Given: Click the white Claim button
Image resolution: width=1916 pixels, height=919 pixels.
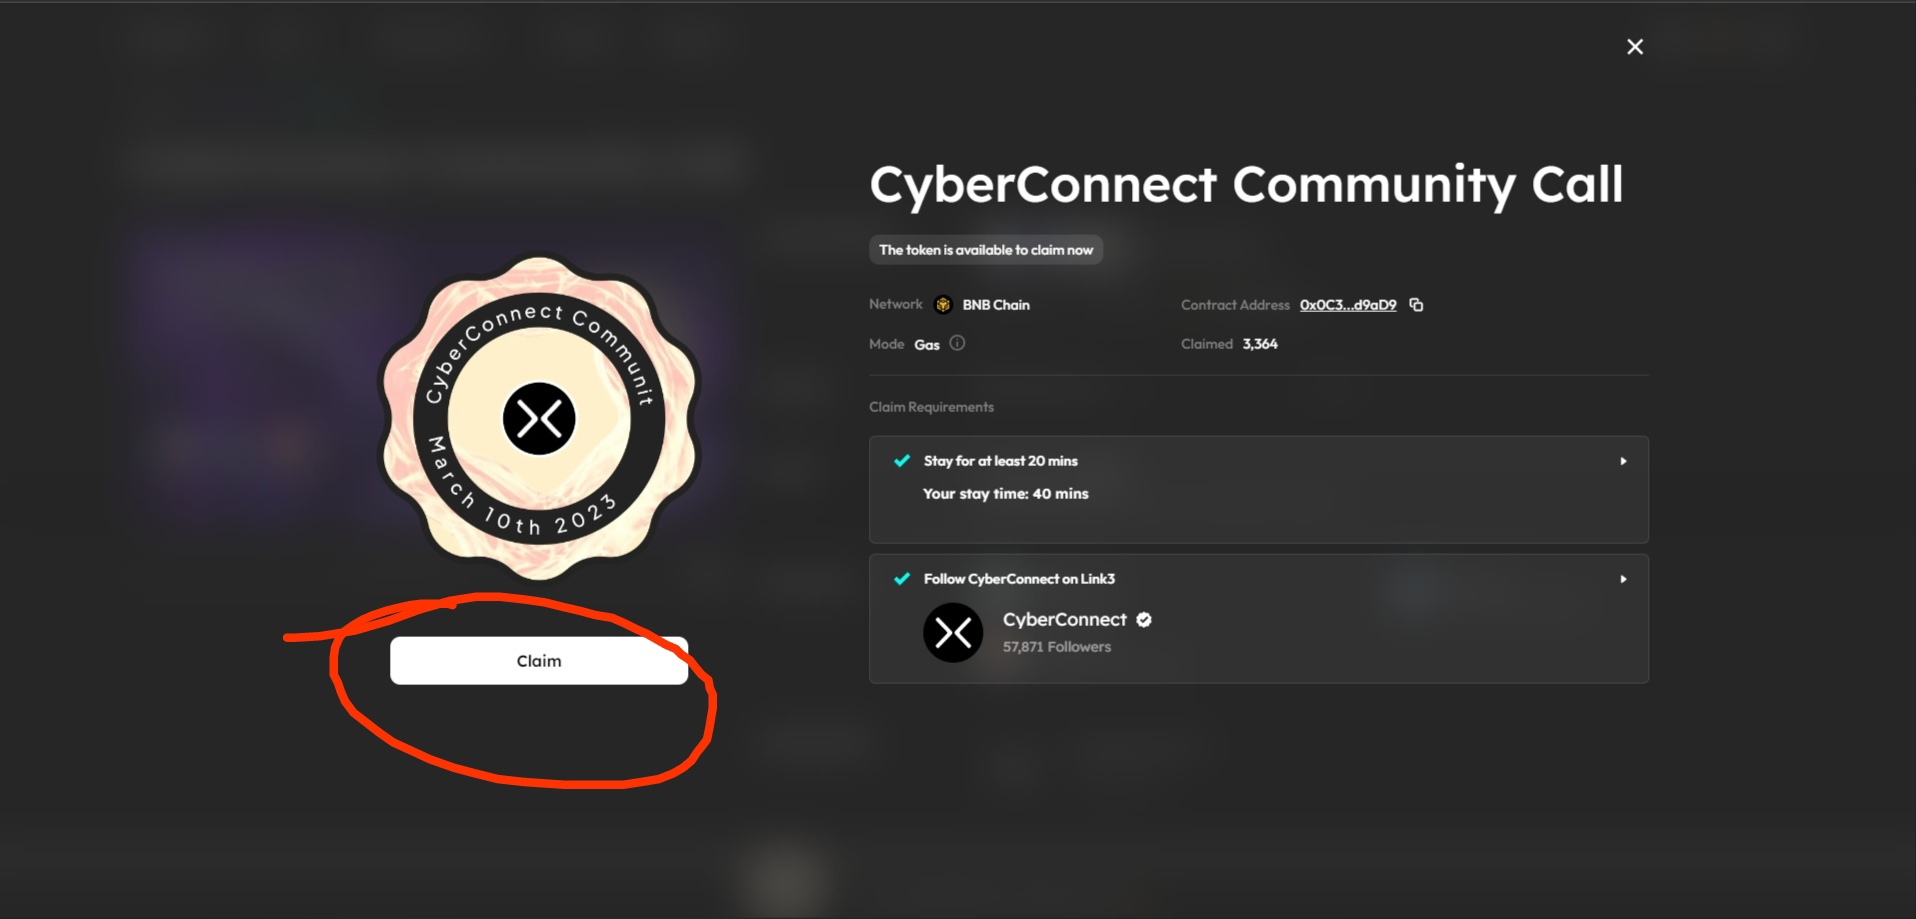Looking at the screenshot, I should click(539, 661).
